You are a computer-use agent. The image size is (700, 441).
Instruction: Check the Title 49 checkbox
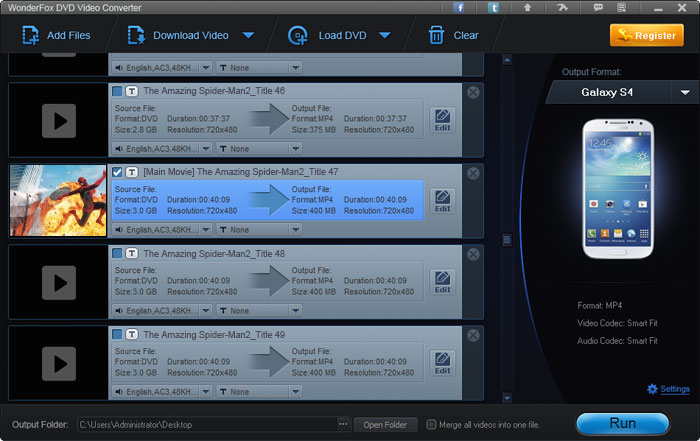coord(117,334)
